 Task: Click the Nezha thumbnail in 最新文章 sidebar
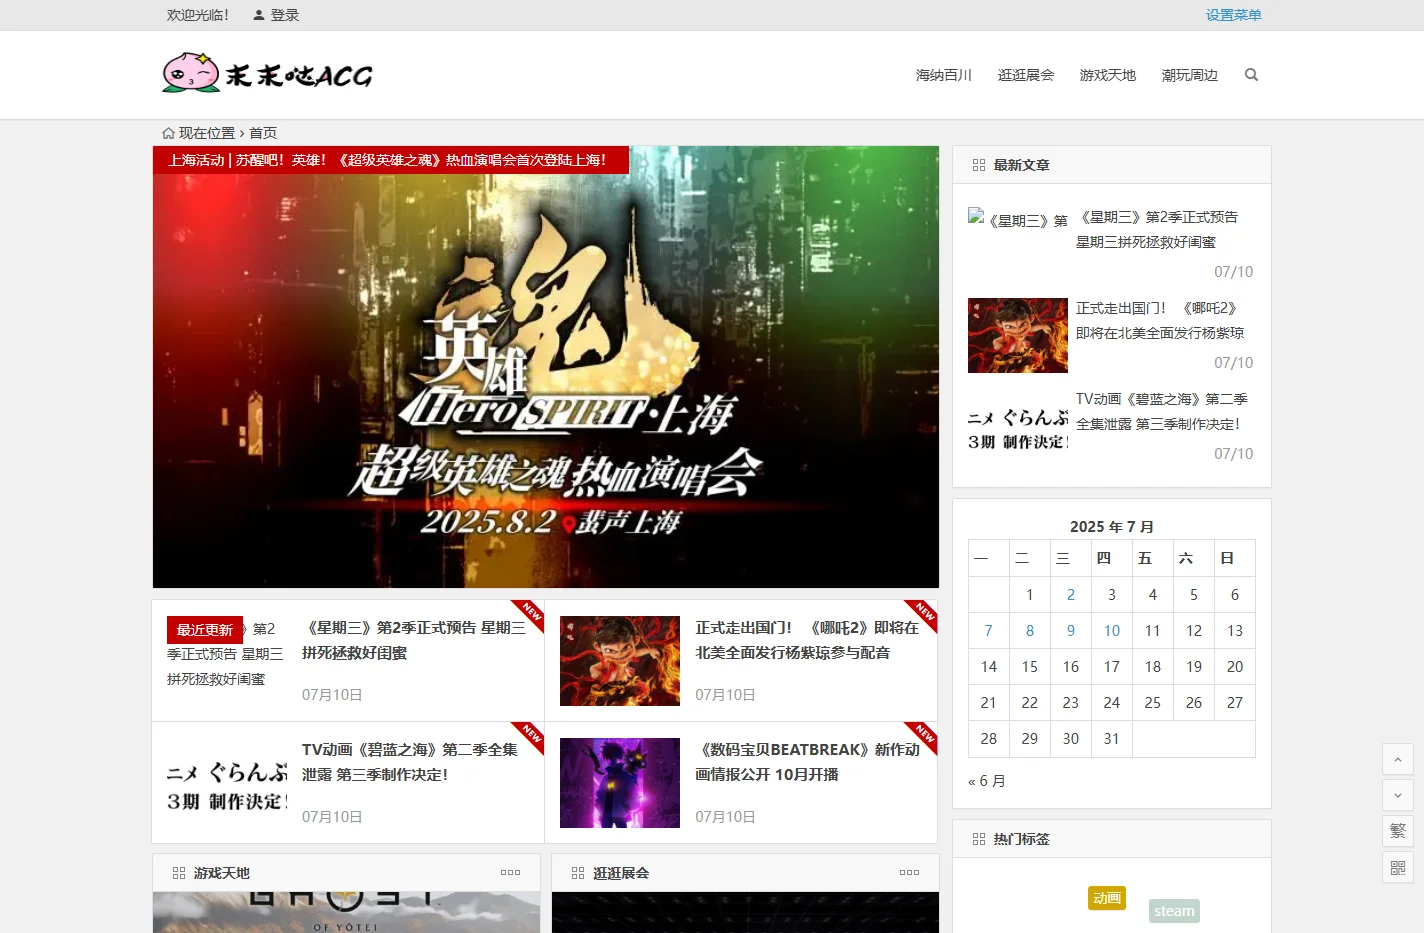pos(1018,335)
